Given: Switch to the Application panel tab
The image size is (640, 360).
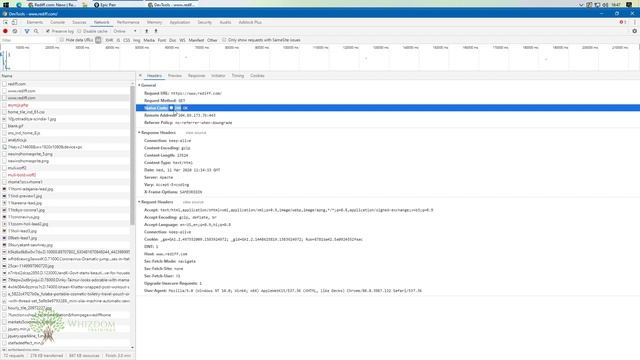Looking at the screenshot, I should click(x=180, y=22).
